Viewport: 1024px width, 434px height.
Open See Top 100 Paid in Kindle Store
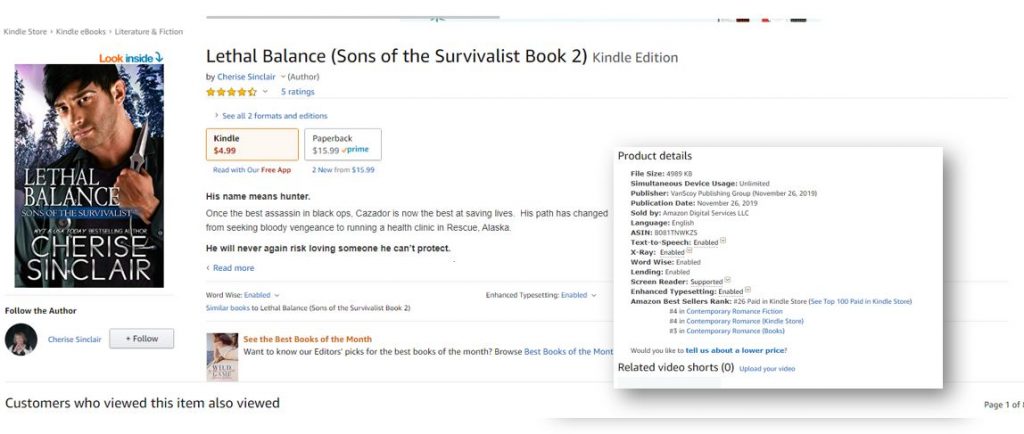pyautogui.click(x=860, y=301)
